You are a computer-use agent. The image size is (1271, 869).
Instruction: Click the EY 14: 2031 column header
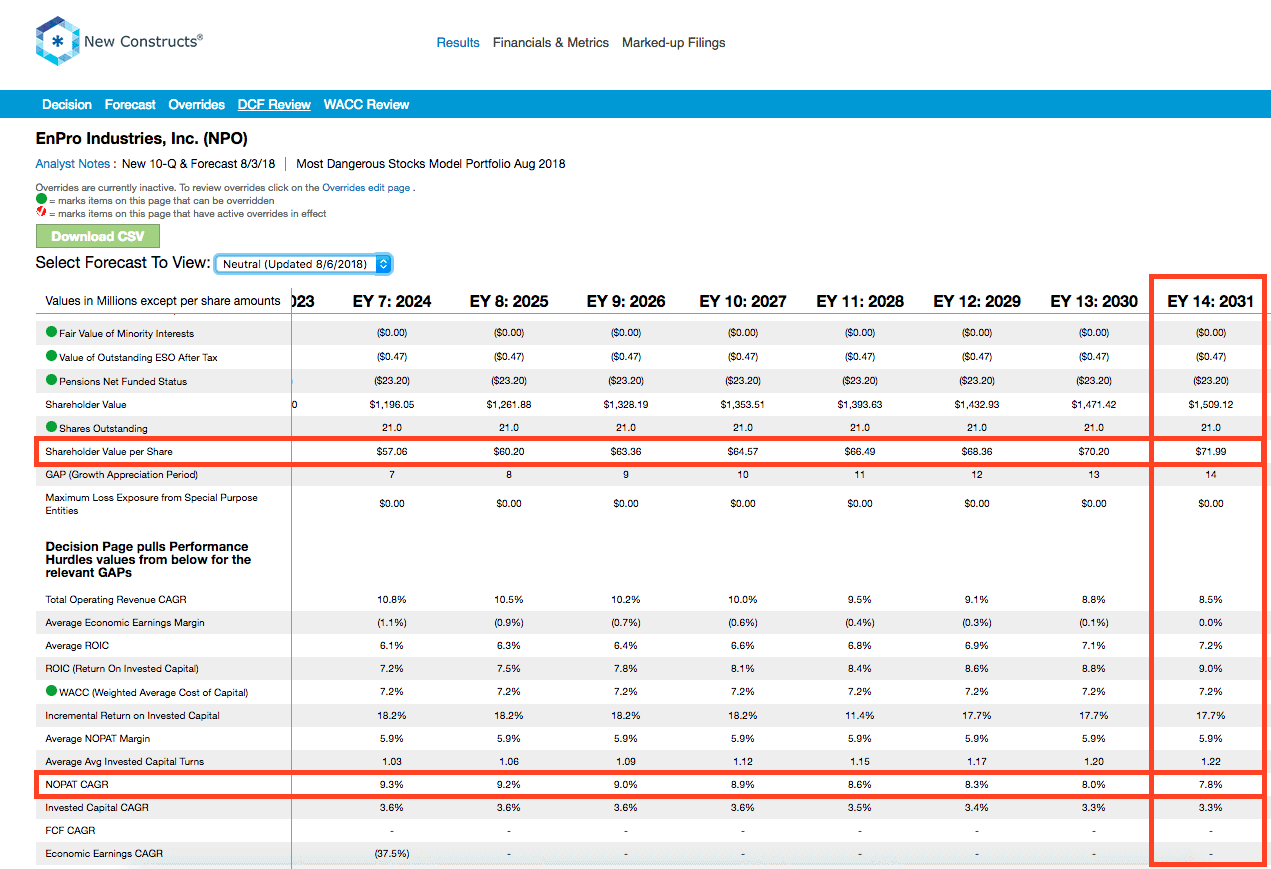(x=1211, y=301)
